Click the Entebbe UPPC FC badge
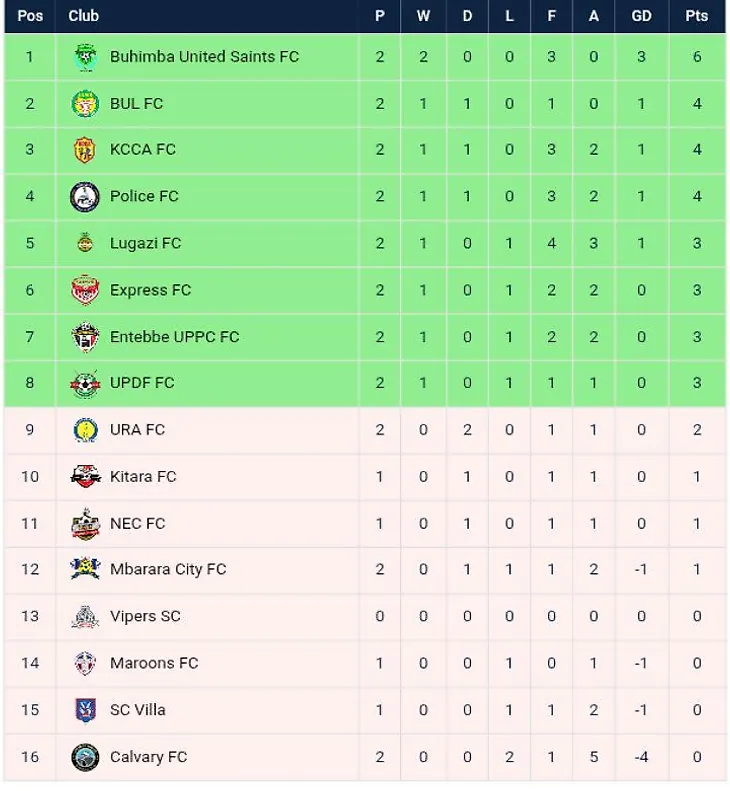Image resolution: width=730 pixels, height=791 pixels. [x=85, y=337]
